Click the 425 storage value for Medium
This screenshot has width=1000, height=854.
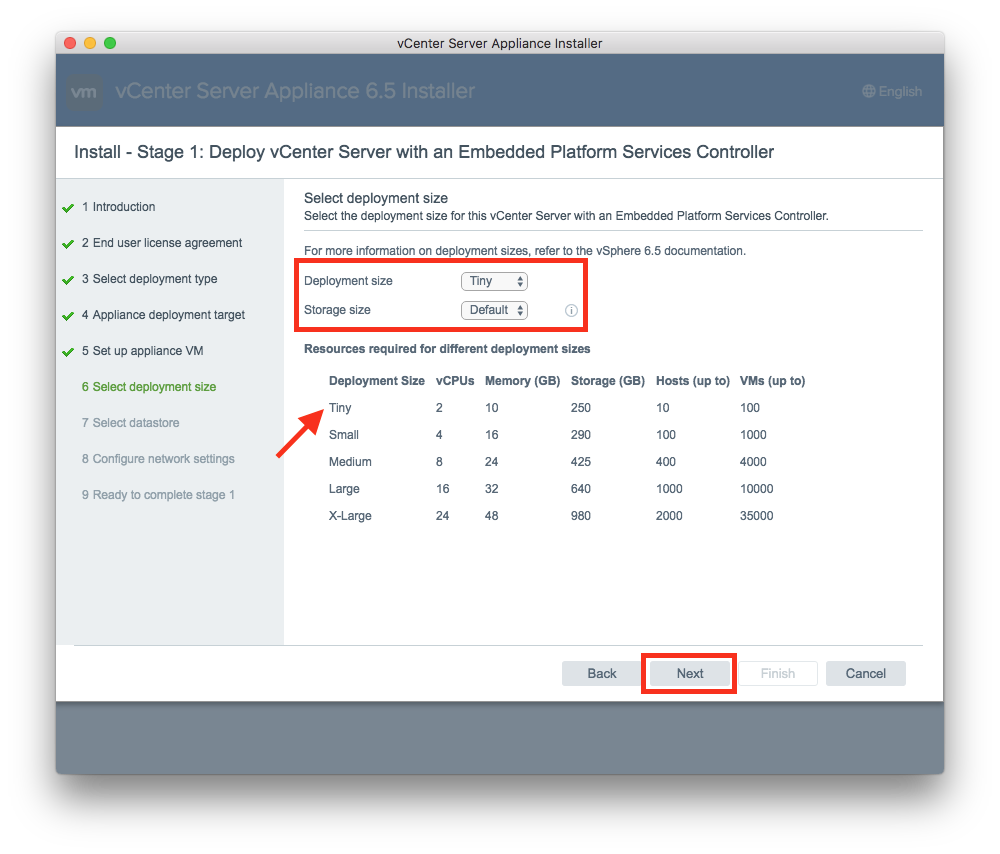pos(580,462)
